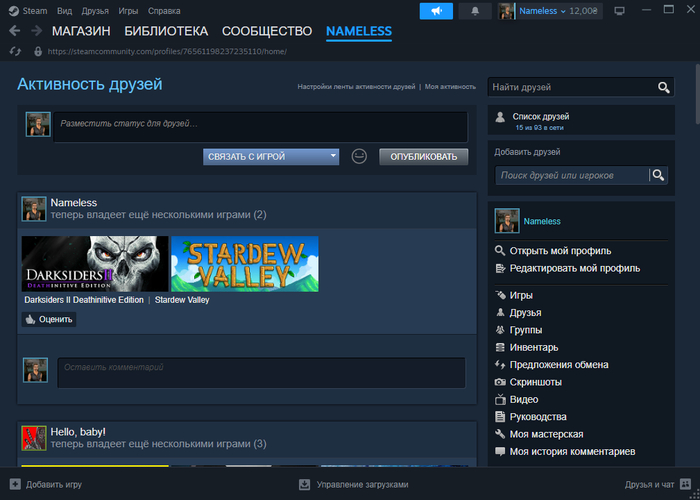Open the Друзья и чат label
This screenshot has width=700, height=500.
point(650,484)
